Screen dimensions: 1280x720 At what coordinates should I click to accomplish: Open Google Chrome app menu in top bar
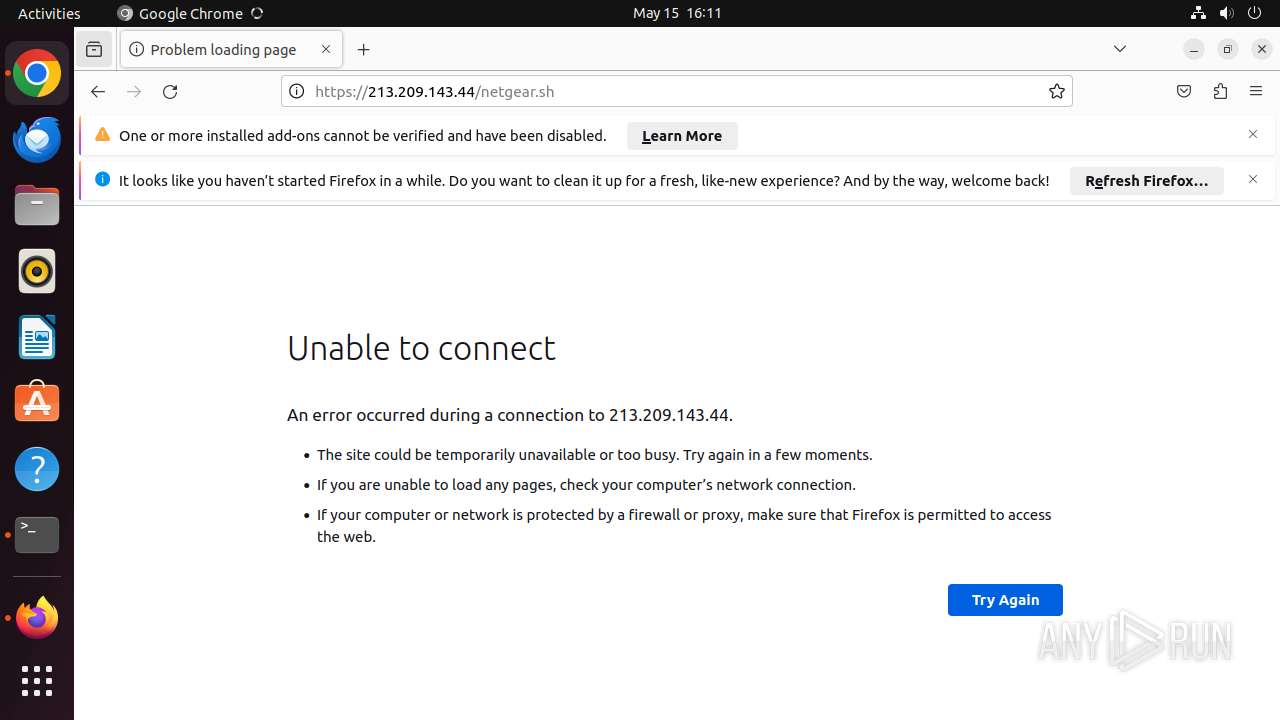[190, 13]
